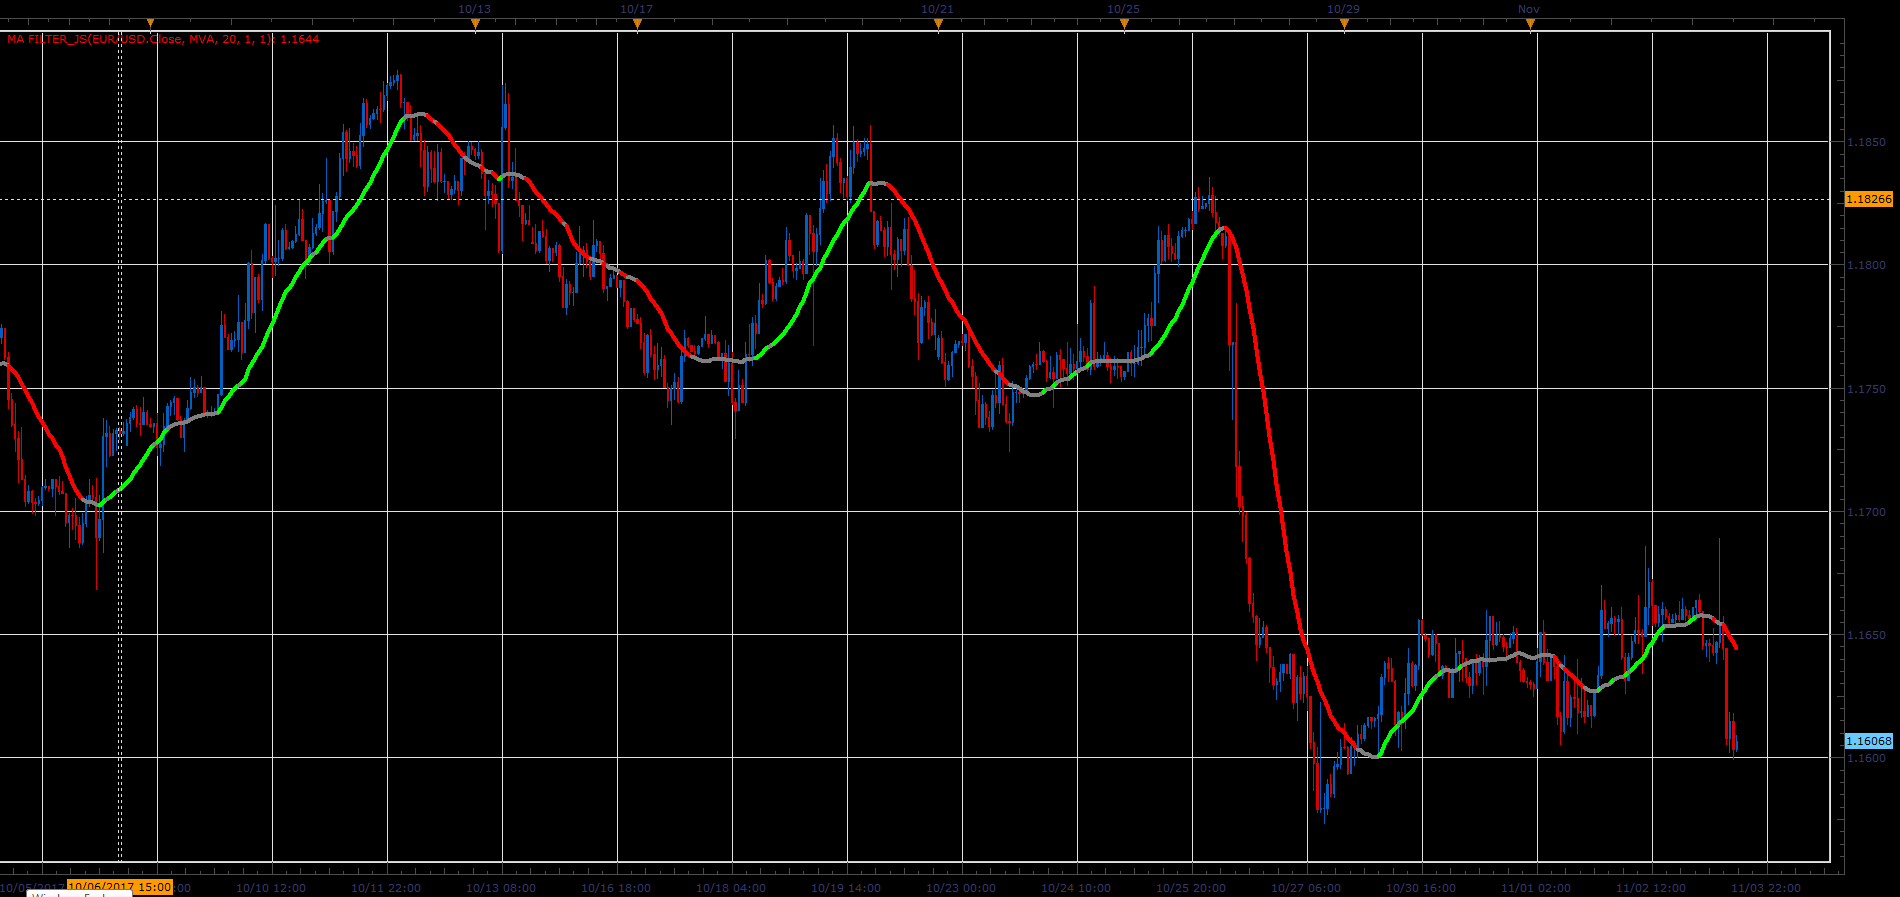Click the Nov month label at top
1900x897 pixels.
pos(1529,9)
